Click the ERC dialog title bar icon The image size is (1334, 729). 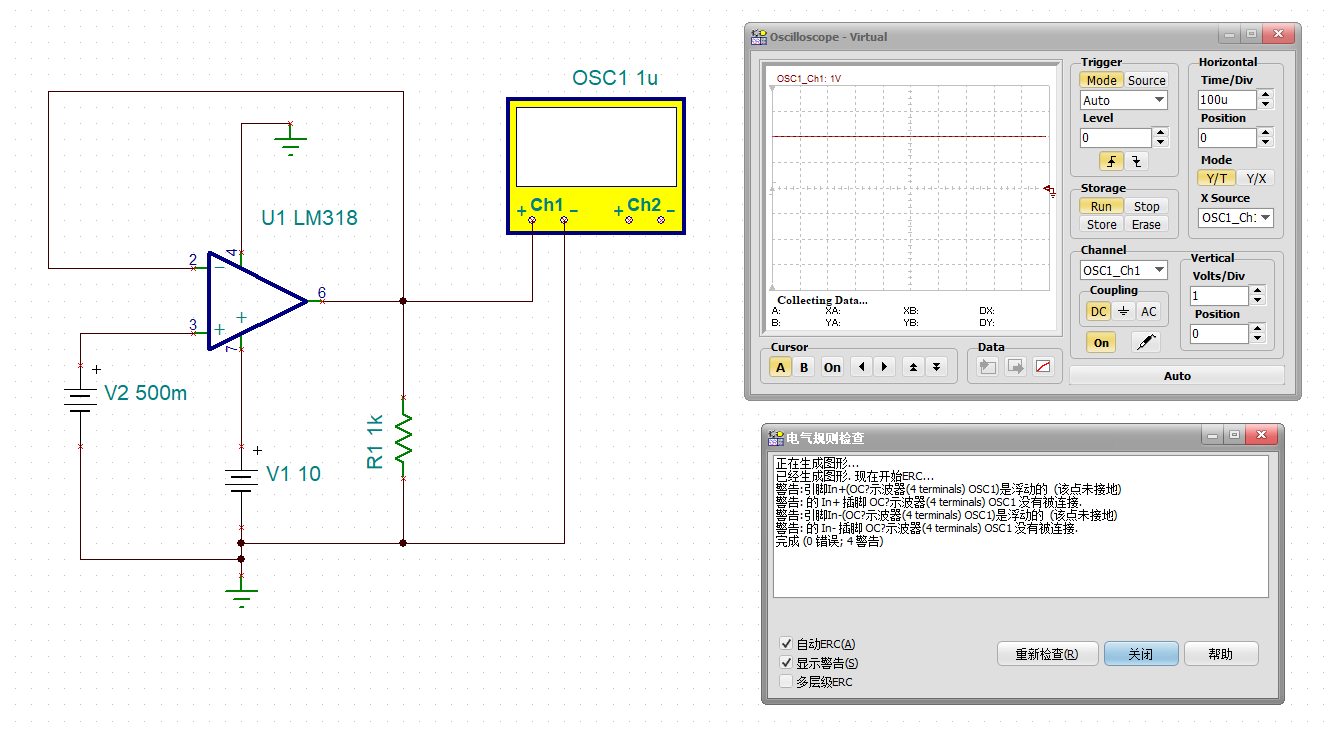tap(776, 437)
